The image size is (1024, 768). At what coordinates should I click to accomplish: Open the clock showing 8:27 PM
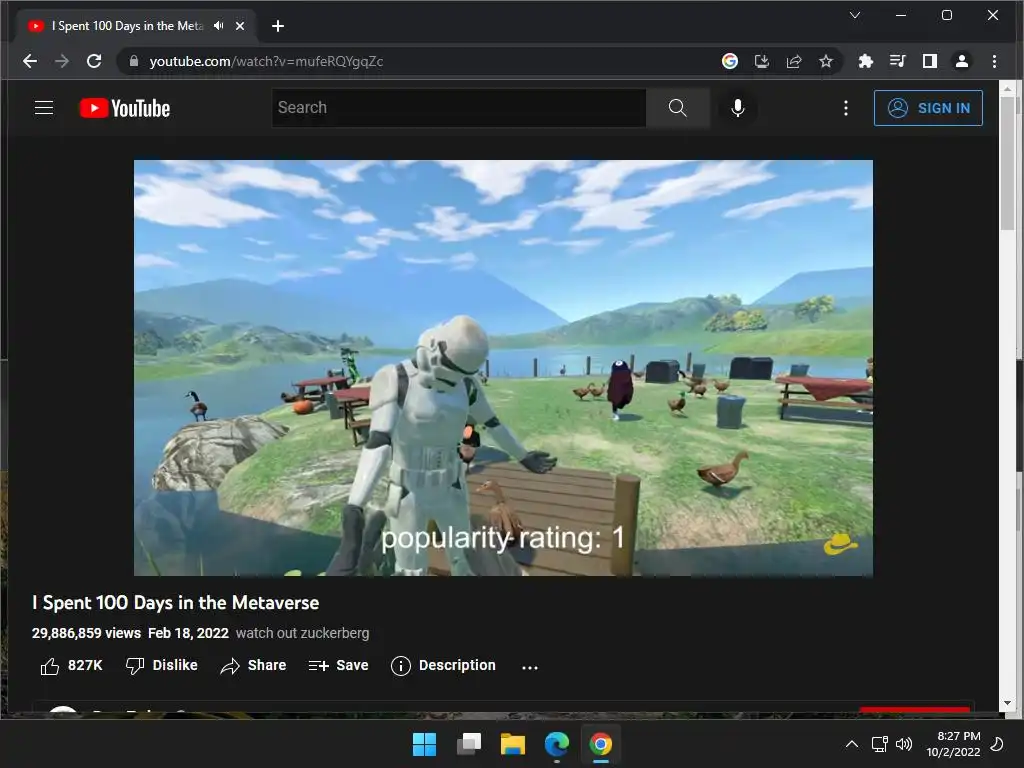pyautogui.click(x=953, y=744)
